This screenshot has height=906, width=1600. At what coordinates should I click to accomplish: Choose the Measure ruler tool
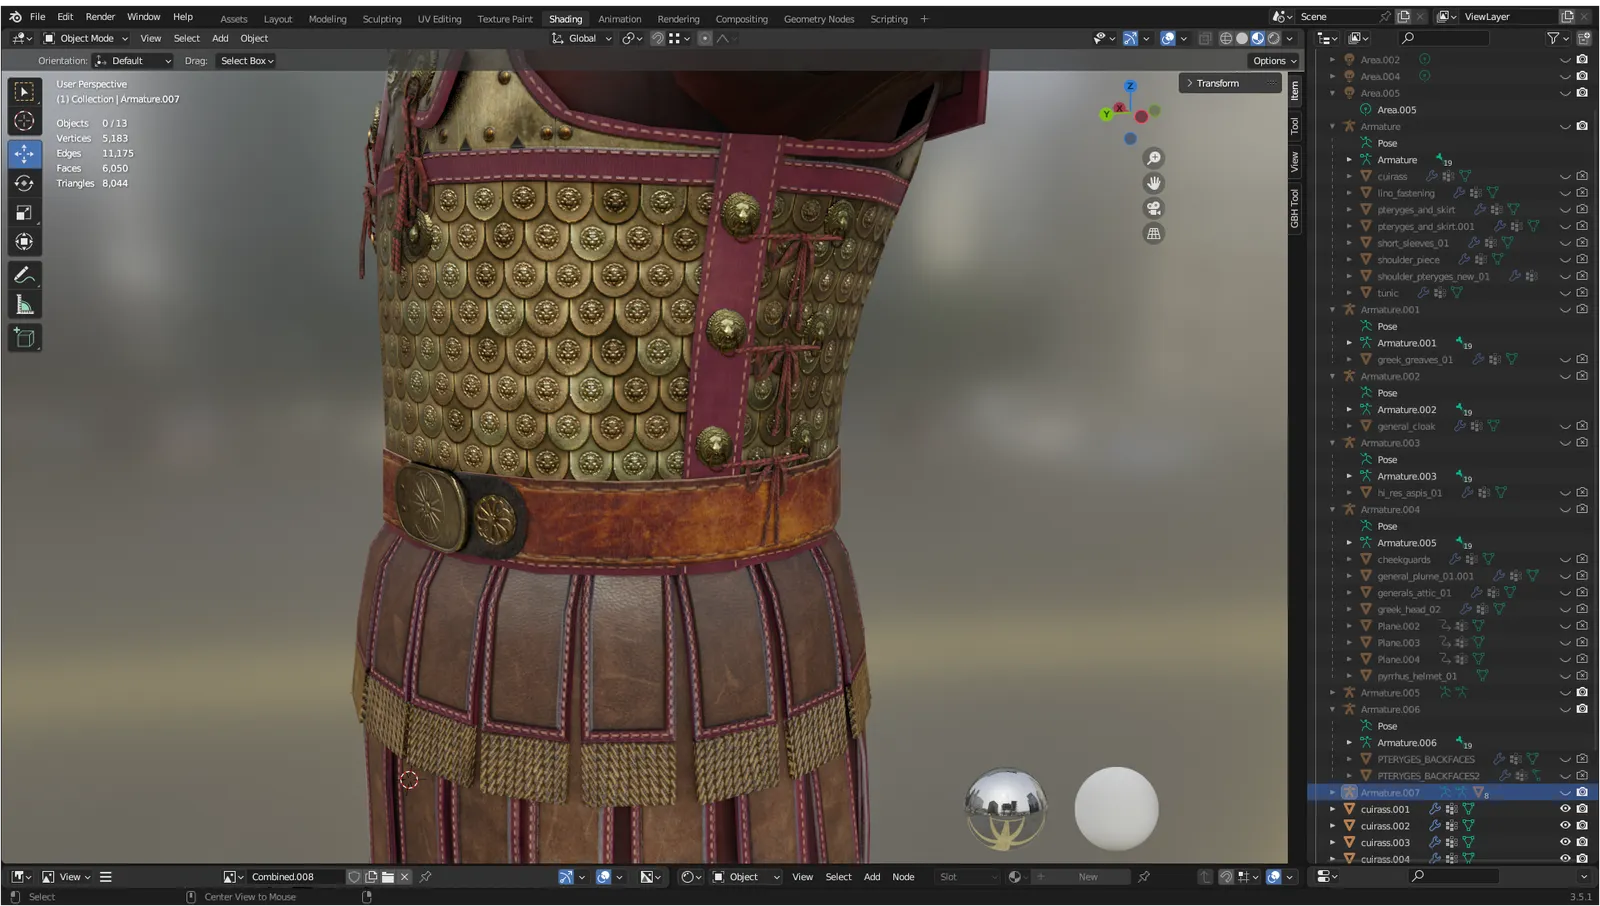[x=24, y=305]
